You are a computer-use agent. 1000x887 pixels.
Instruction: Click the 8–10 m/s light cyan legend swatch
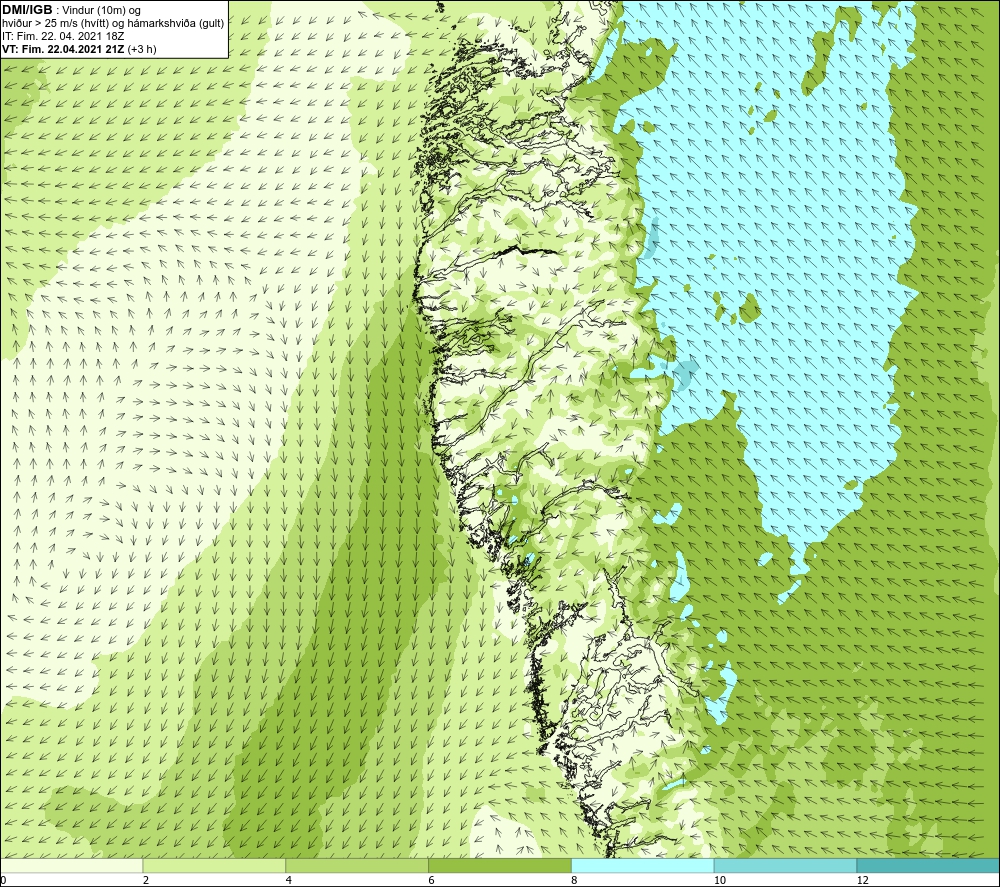point(643,865)
